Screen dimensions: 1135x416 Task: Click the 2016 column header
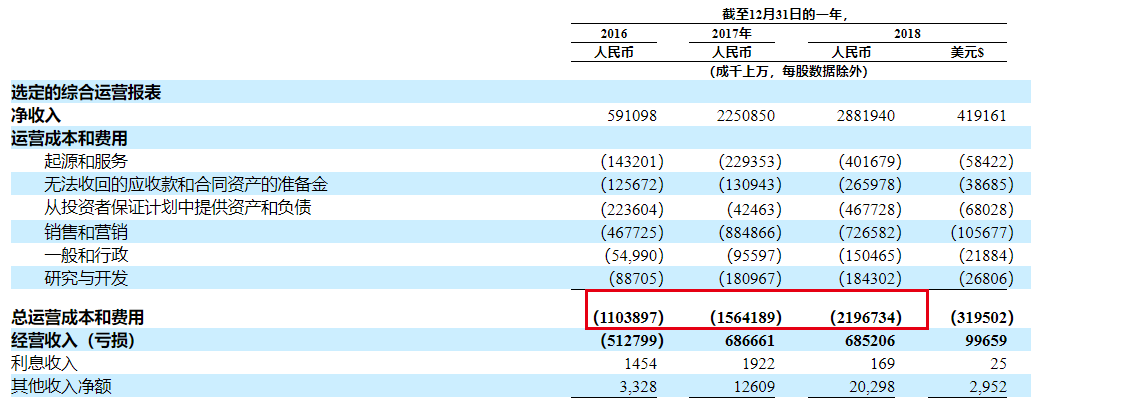click(x=628, y=34)
